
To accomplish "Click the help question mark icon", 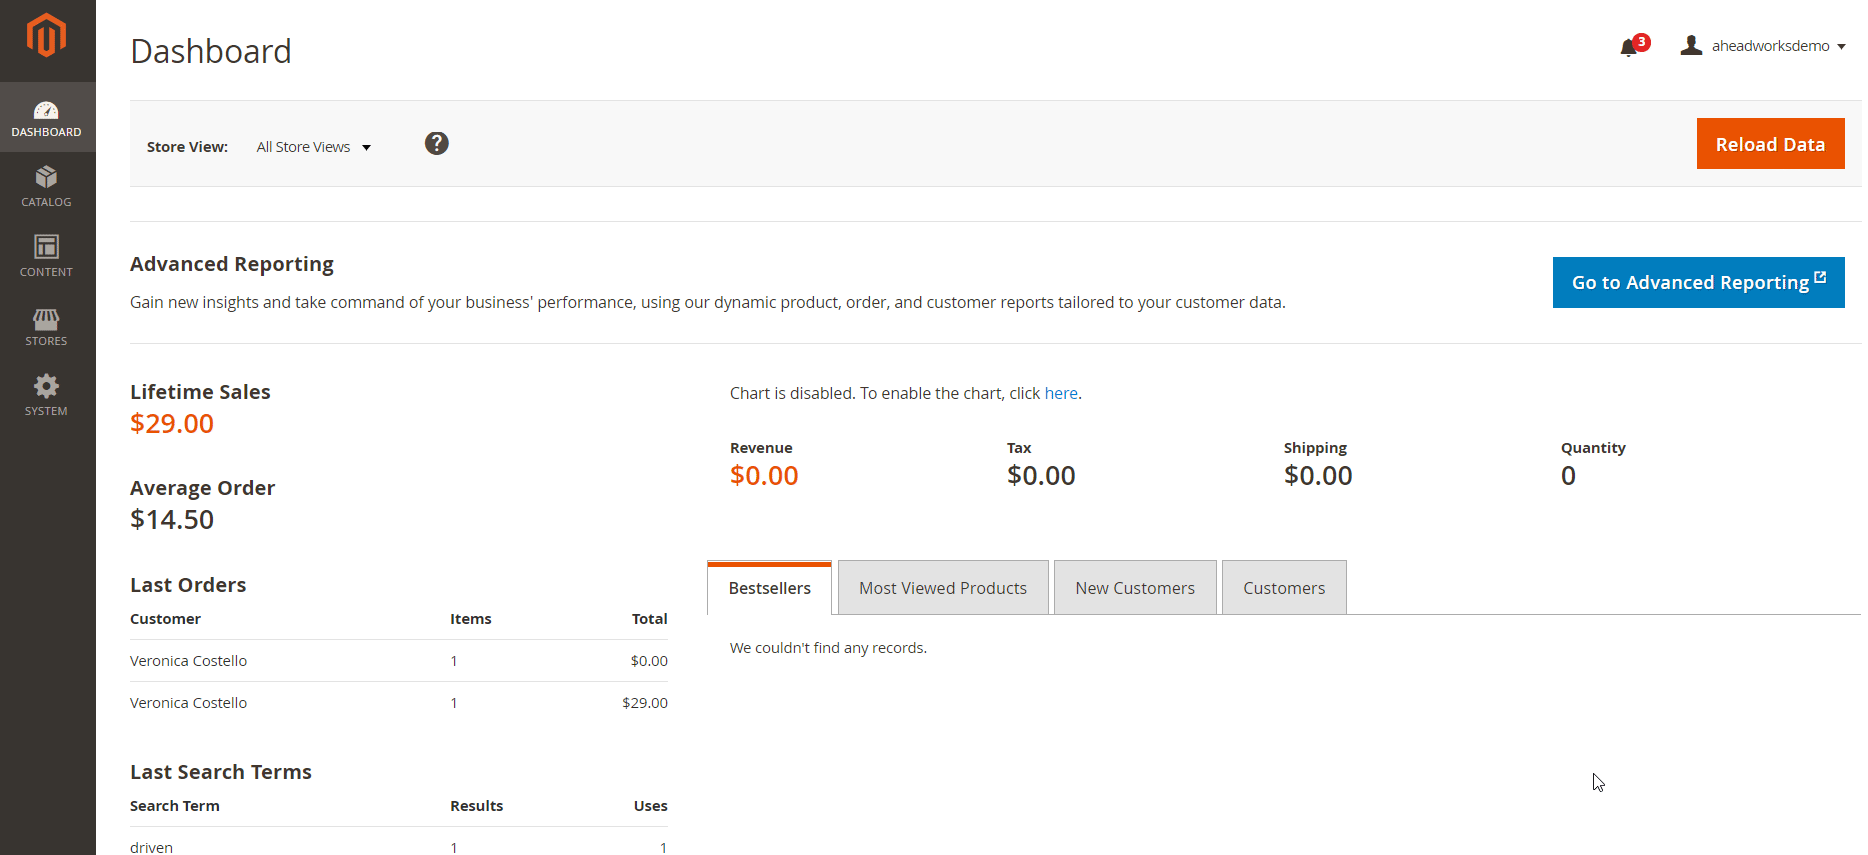I will (x=436, y=144).
